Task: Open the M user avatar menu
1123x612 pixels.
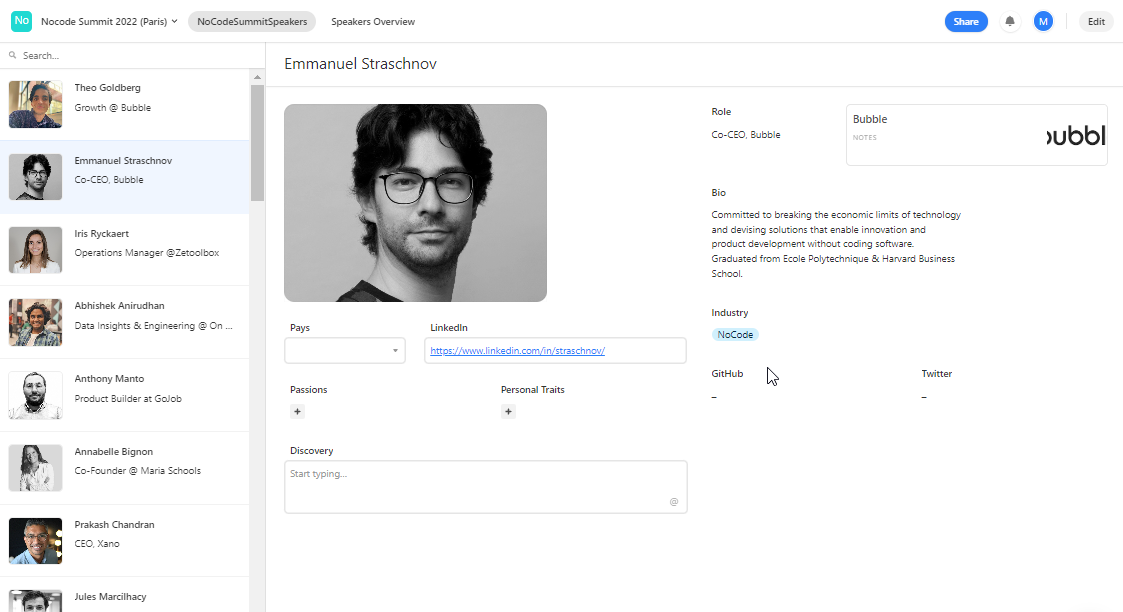Action: point(1043,21)
